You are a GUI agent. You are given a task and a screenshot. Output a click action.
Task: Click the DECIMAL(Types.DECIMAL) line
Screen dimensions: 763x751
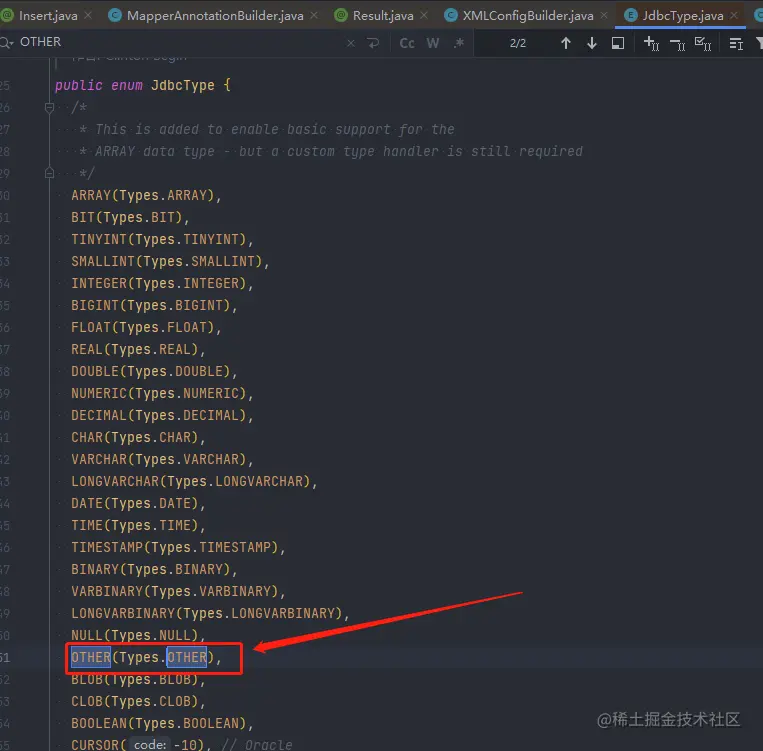(x=162, y=415)
